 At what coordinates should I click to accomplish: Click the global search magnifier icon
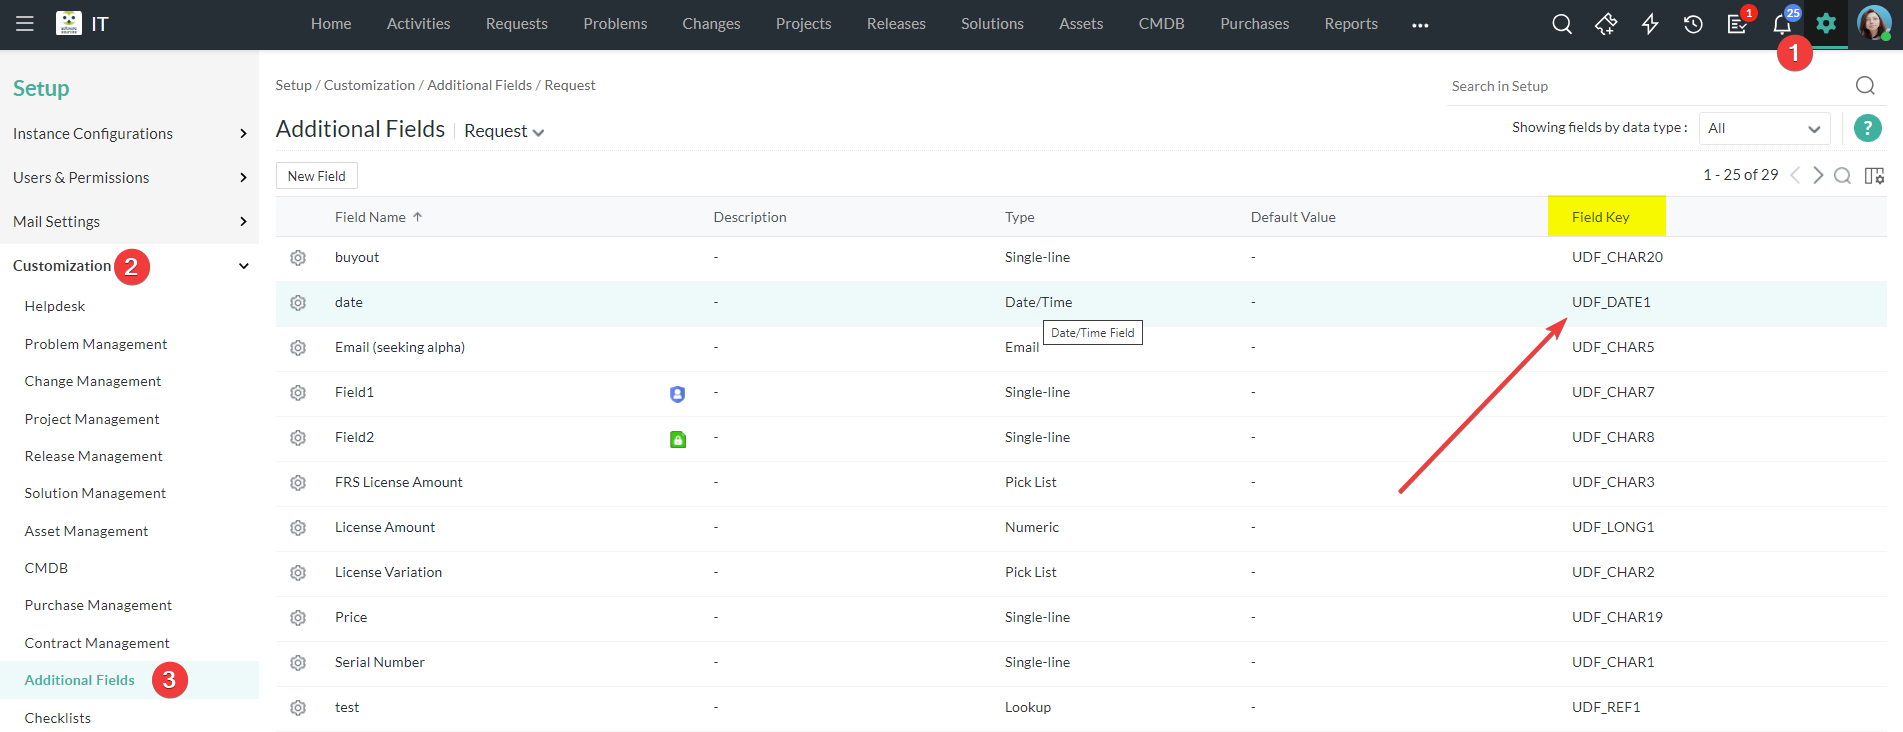[1561, 24]
